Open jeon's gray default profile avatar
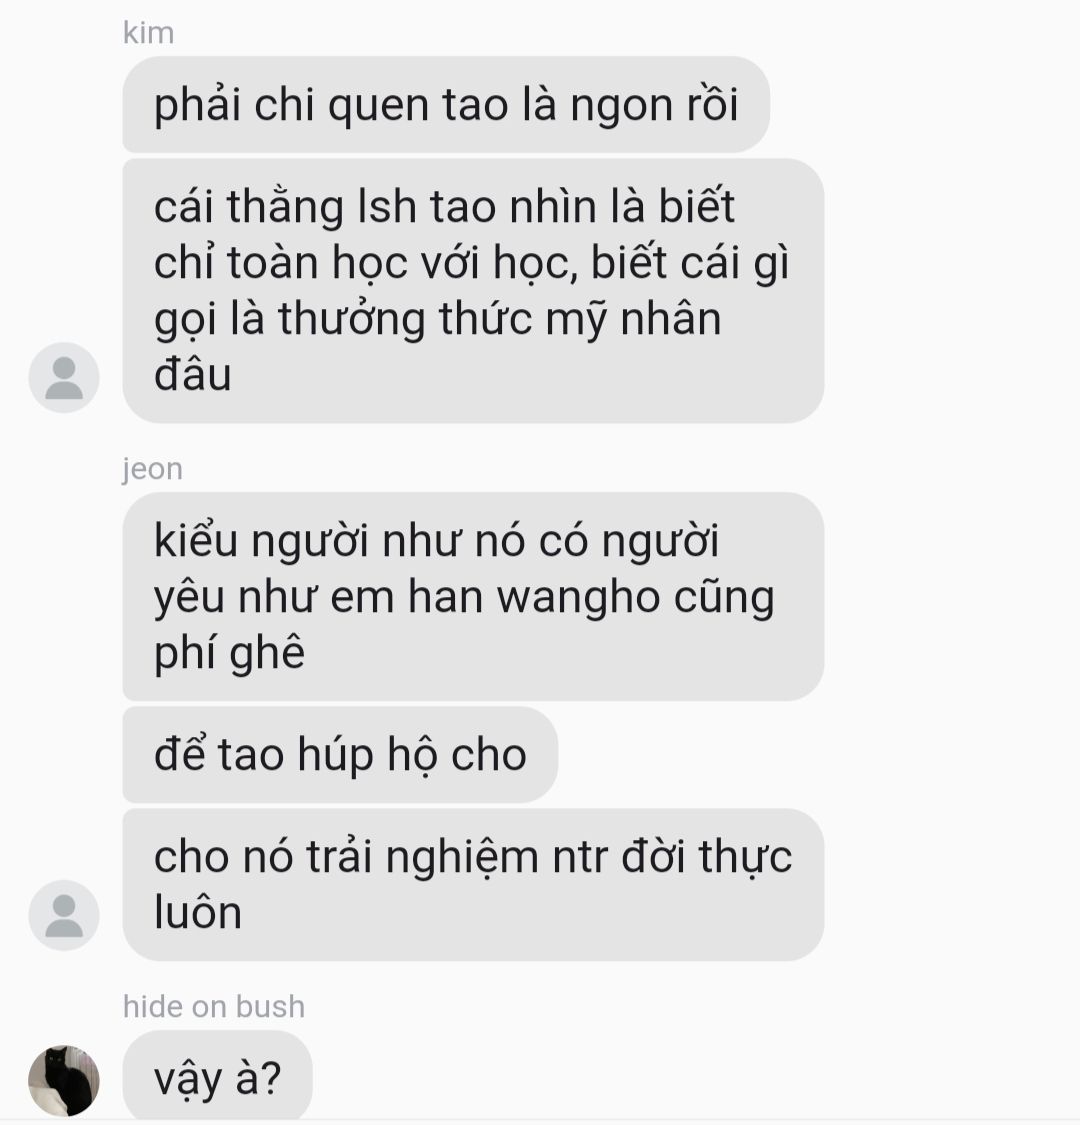Screen dimensions: 1080x1125 (x=64, y=915)
